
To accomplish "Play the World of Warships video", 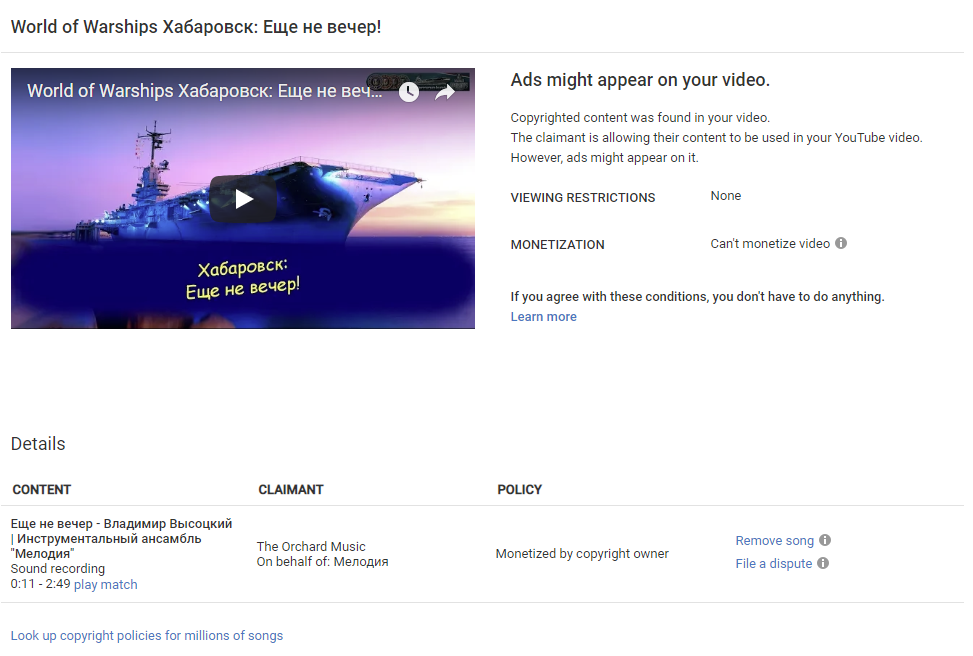I will click(x=243, y=198).
